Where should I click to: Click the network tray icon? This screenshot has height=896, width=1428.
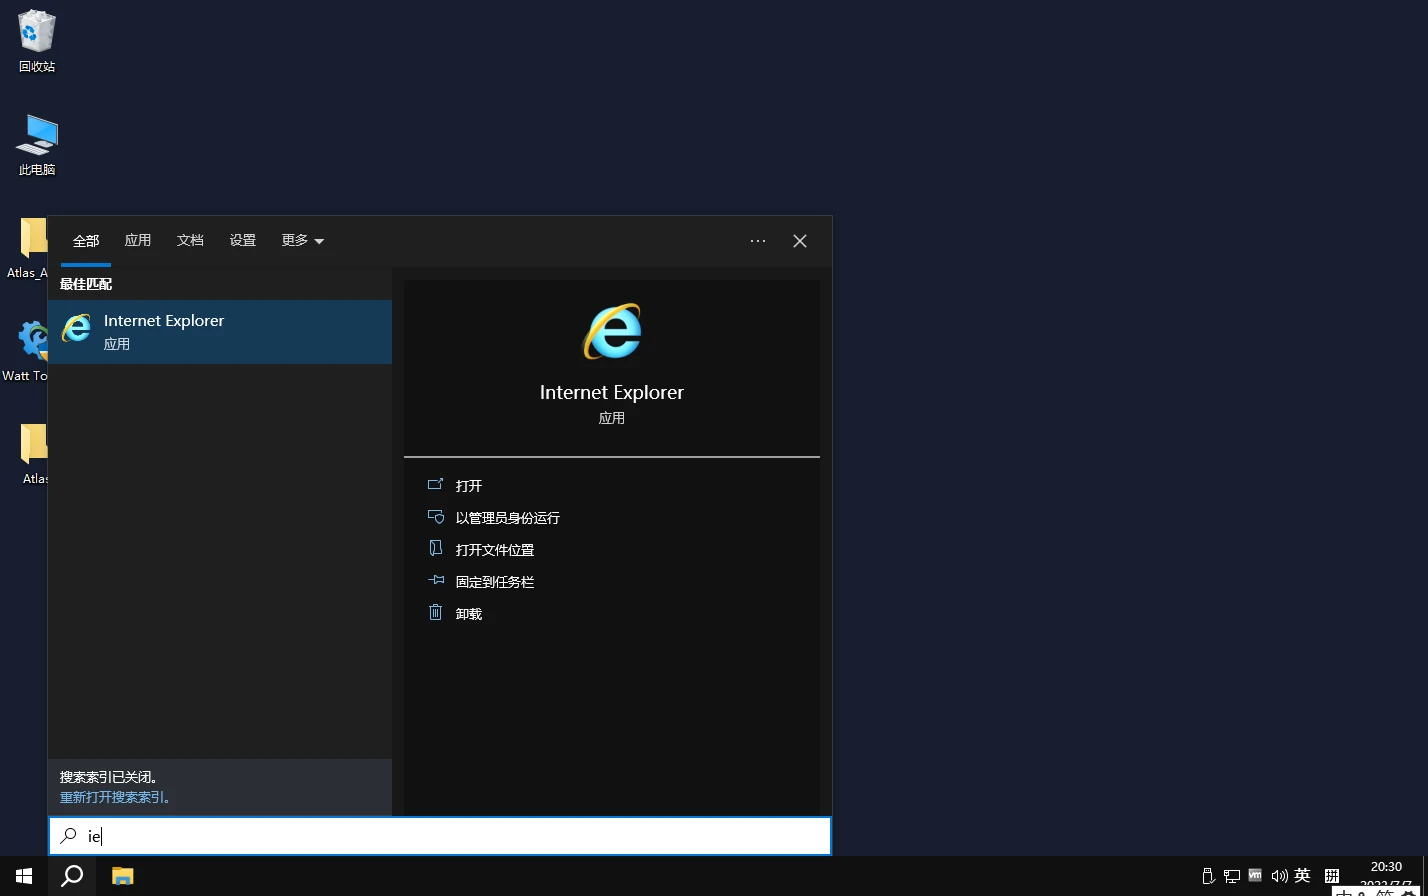pos(1231,876)
